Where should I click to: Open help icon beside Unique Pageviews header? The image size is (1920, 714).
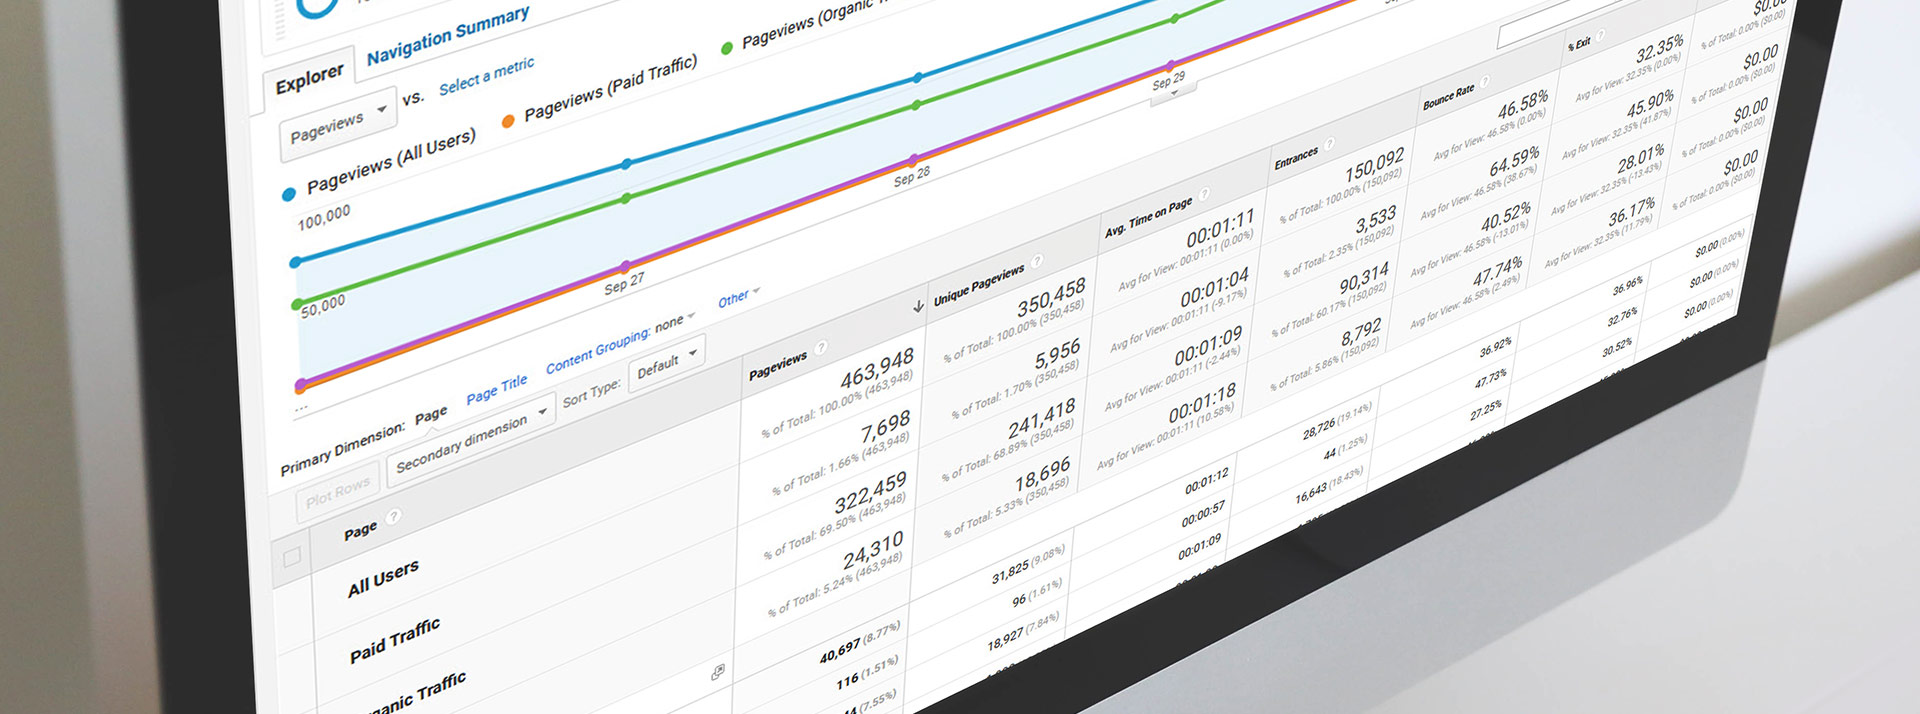1038,262
